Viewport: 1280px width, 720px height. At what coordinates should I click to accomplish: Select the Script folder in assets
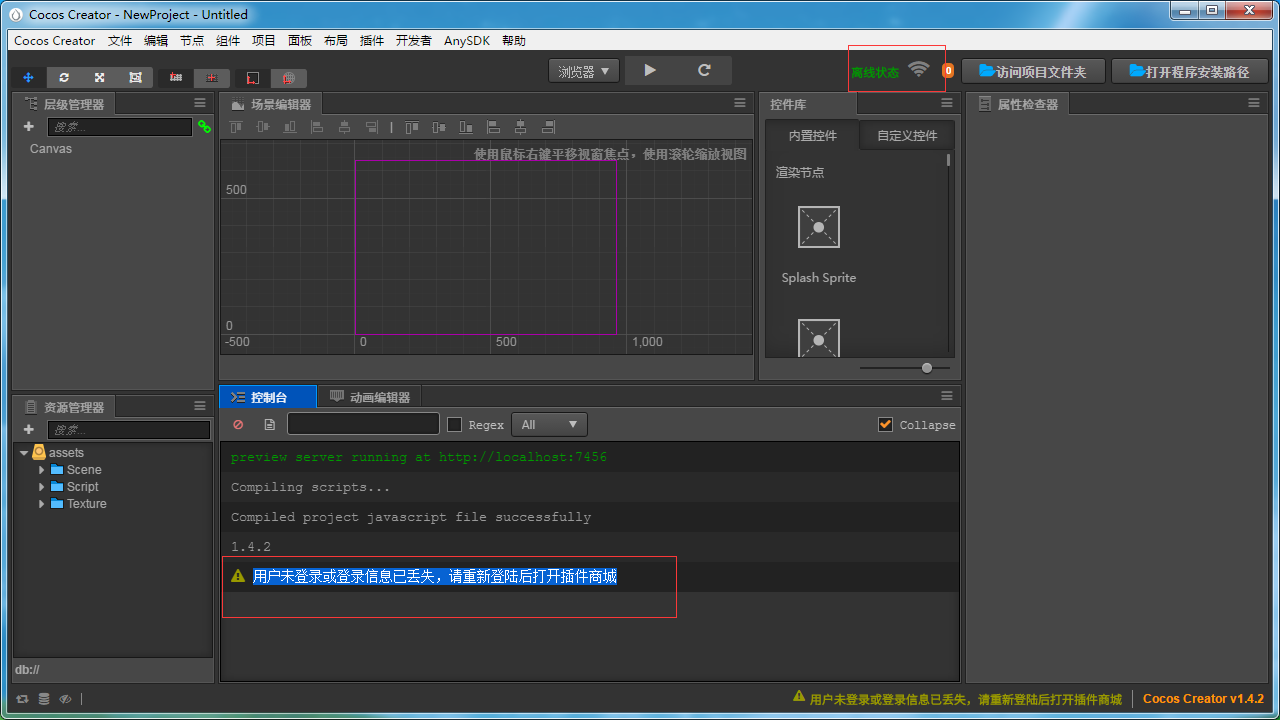[83, 487]
